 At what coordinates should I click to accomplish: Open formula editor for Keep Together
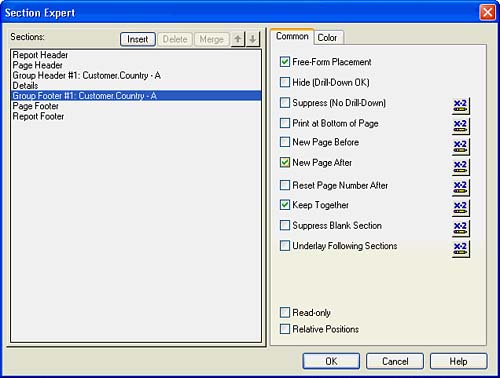coord(461,208)
